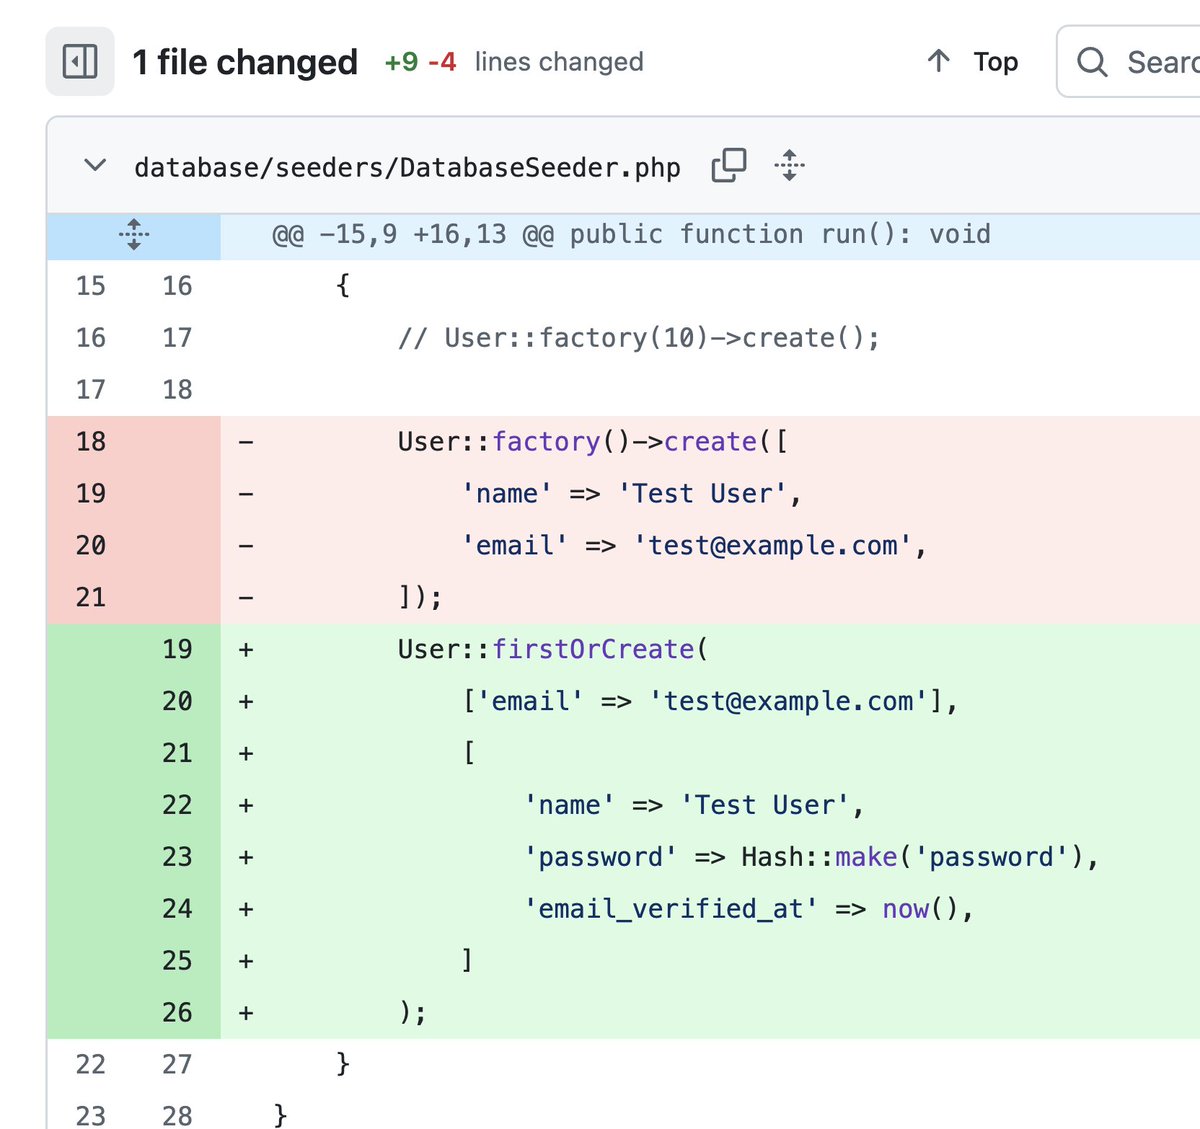Select new line number 21

click(x=177, y=753)
